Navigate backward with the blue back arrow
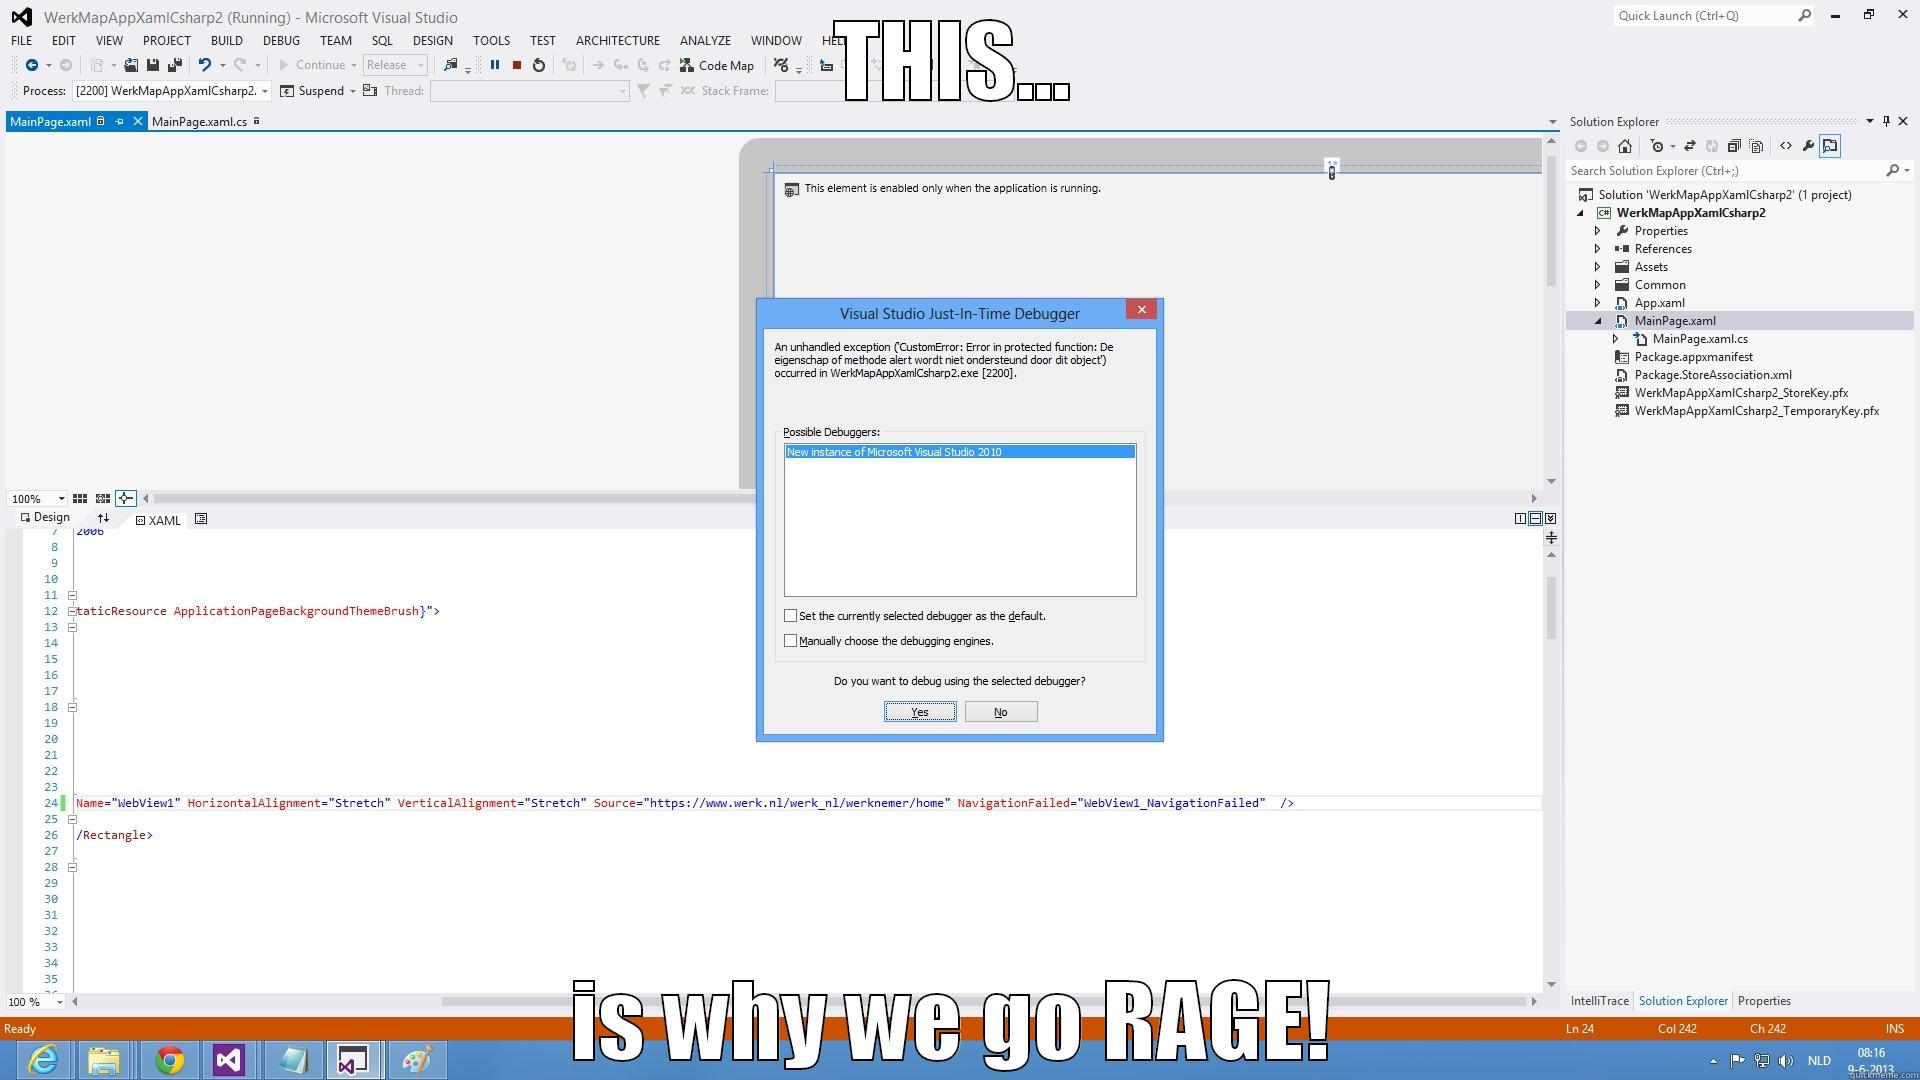Screen dimensions: 1920x1080 (x=32, y=65)
